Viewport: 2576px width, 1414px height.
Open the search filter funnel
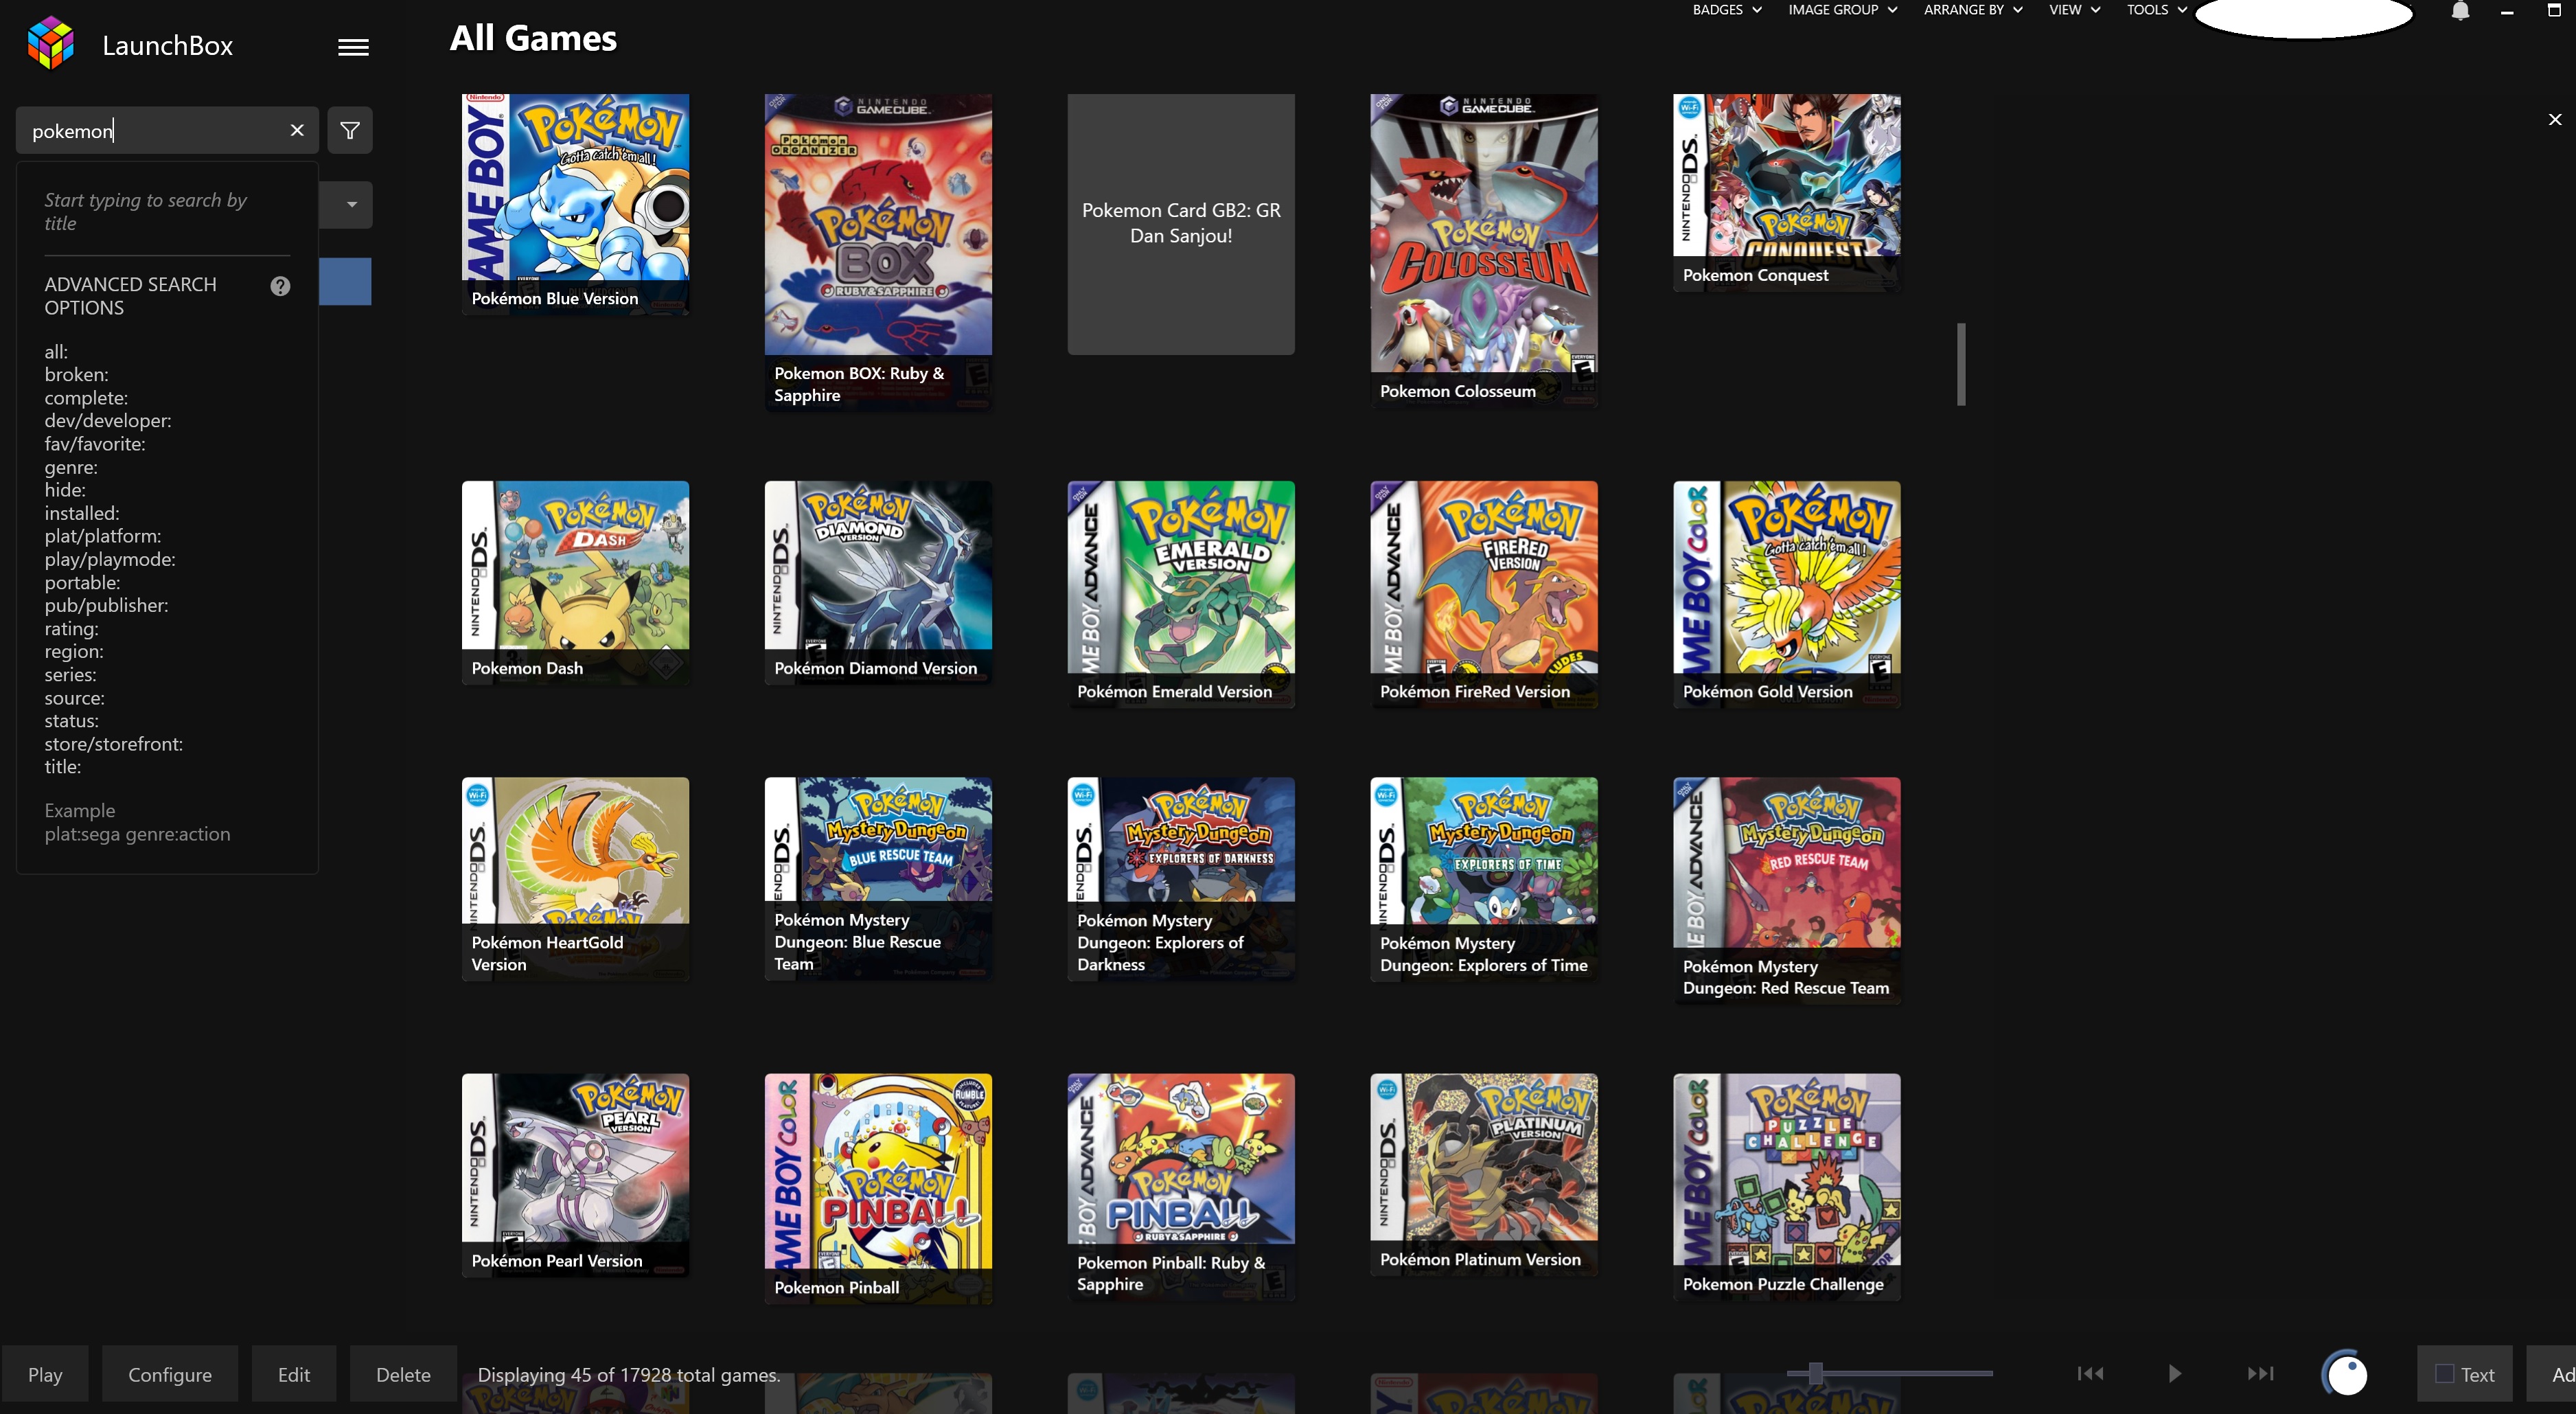click(x=350, y=130)
